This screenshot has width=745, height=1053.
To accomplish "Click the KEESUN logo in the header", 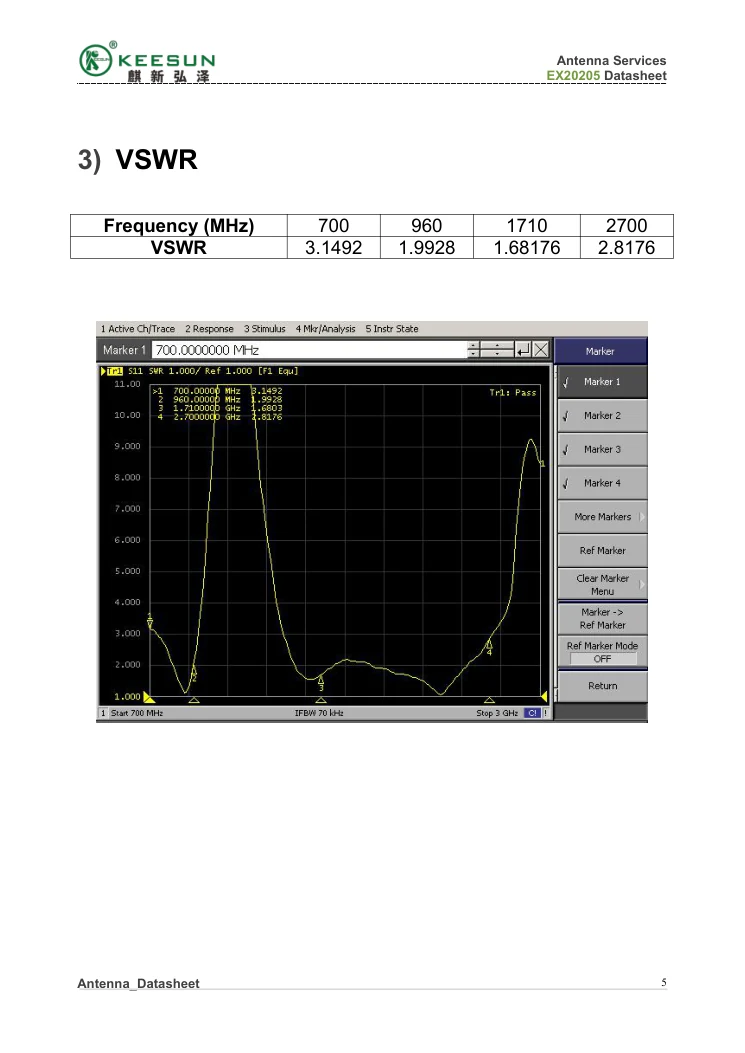I will click(x=147, y=62).
